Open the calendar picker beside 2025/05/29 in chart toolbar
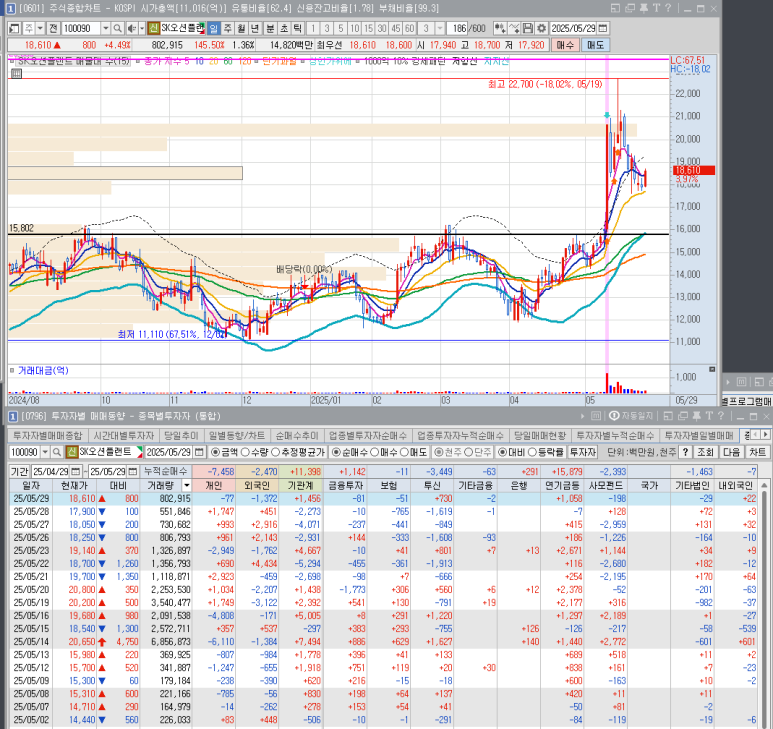Viewport: 773px width, 729px height. pos(602,29)
